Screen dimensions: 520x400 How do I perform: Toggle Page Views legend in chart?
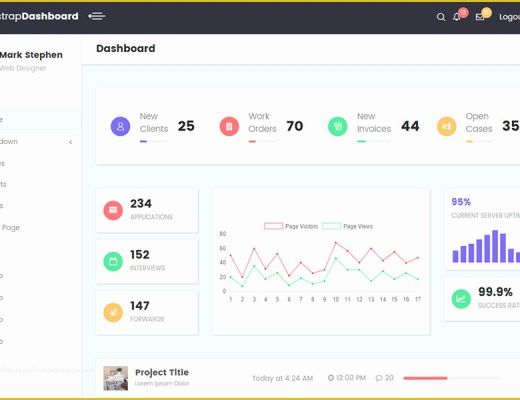point(347,226)
